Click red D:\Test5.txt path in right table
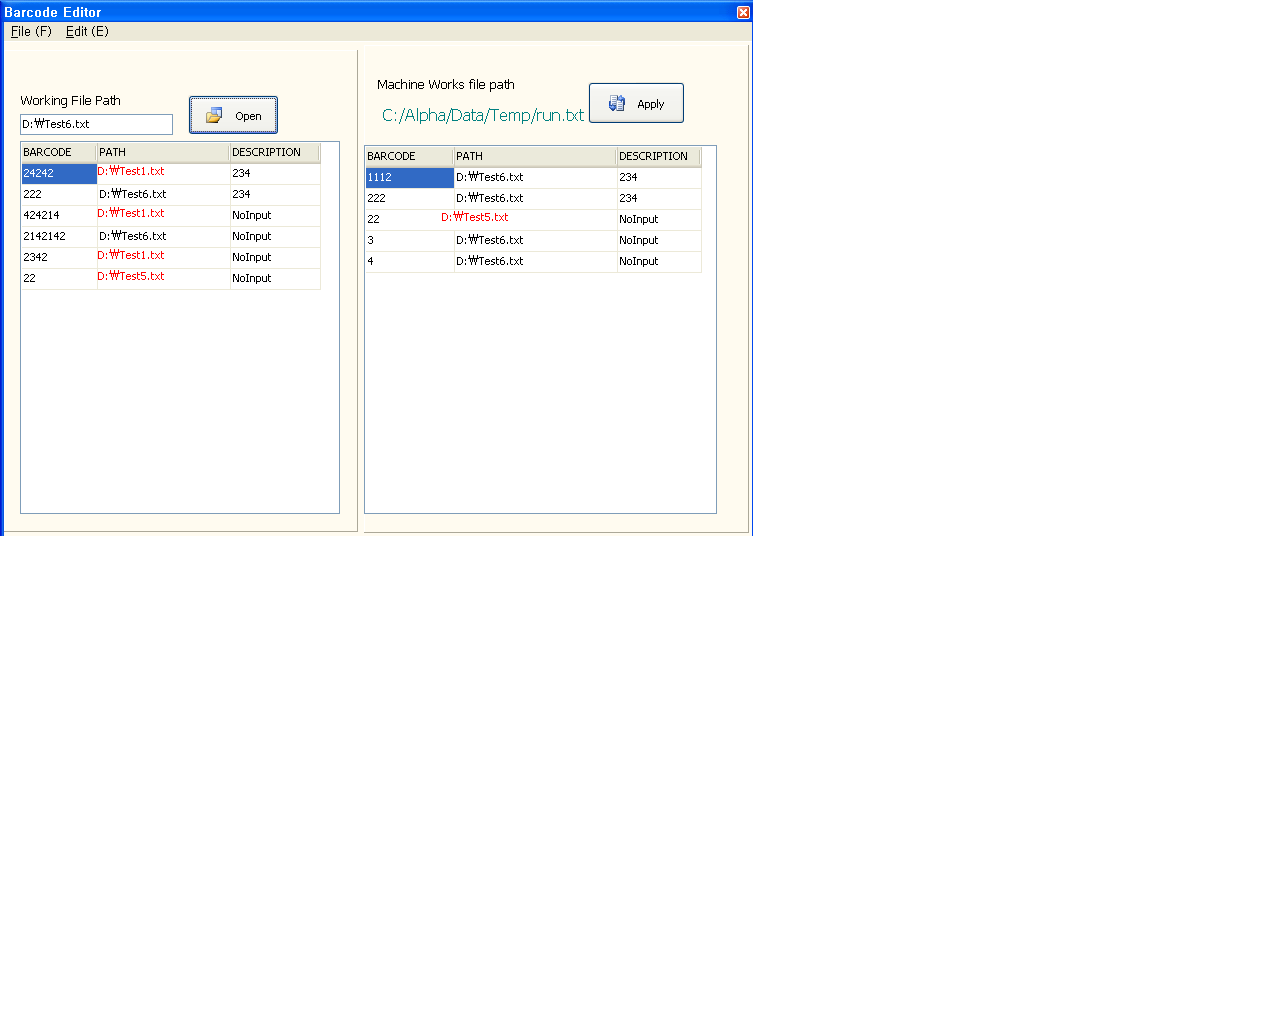Image resolution: width=1280 pixels, height=1024 pixels. tap(475, 218)
